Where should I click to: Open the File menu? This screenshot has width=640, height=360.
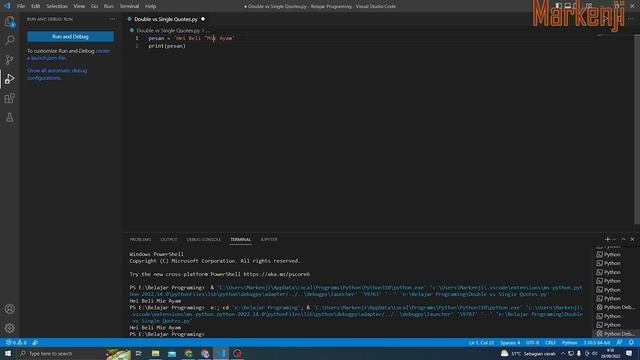tap(21, 6)
